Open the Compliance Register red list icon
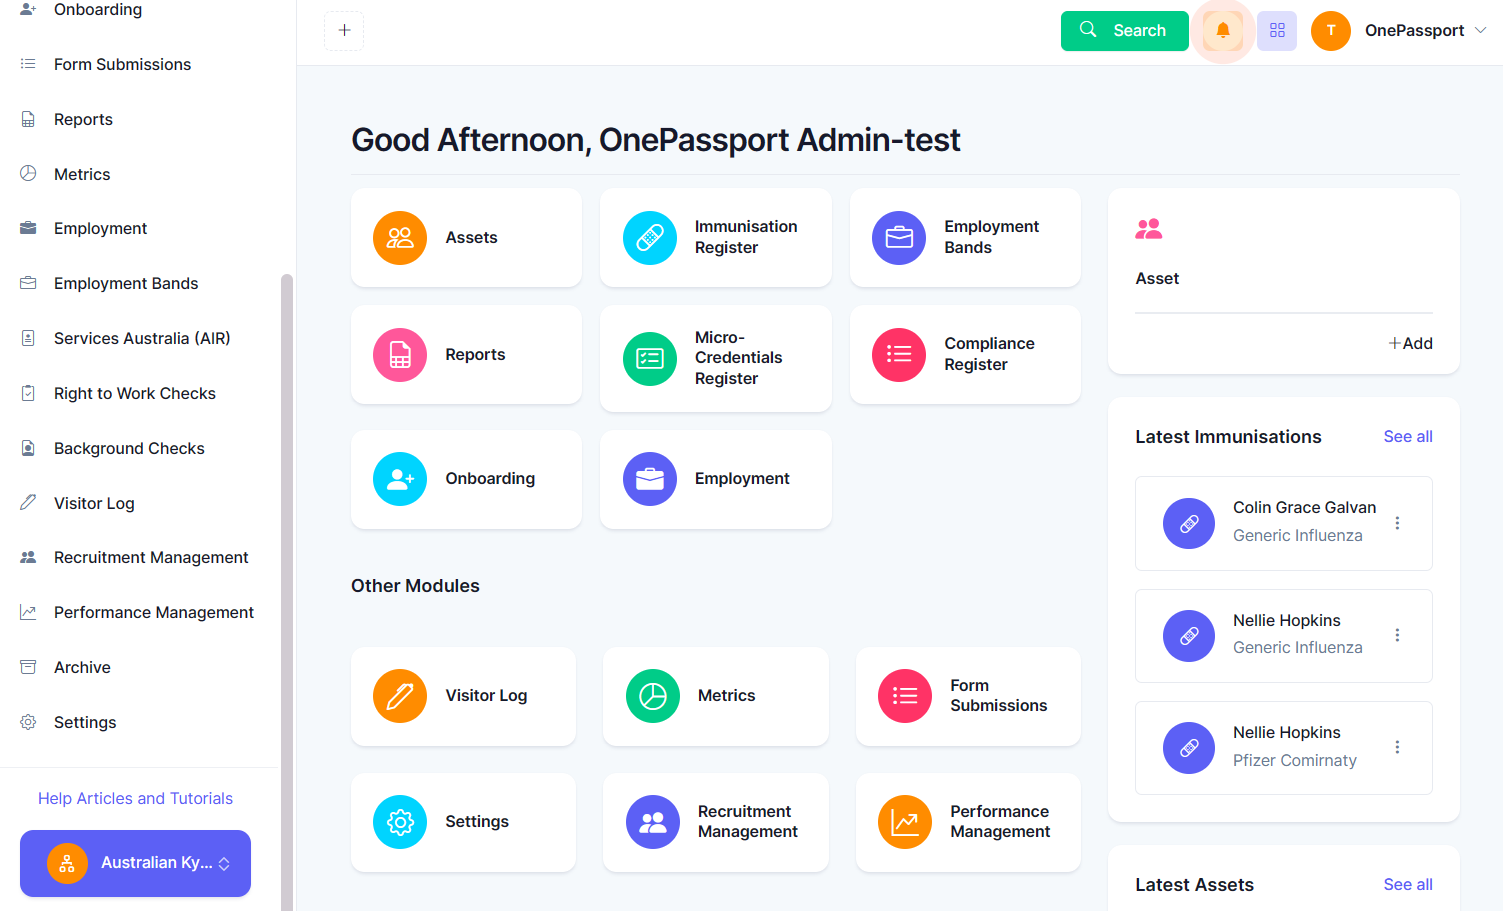1503x911 pixels. point(899,355)
